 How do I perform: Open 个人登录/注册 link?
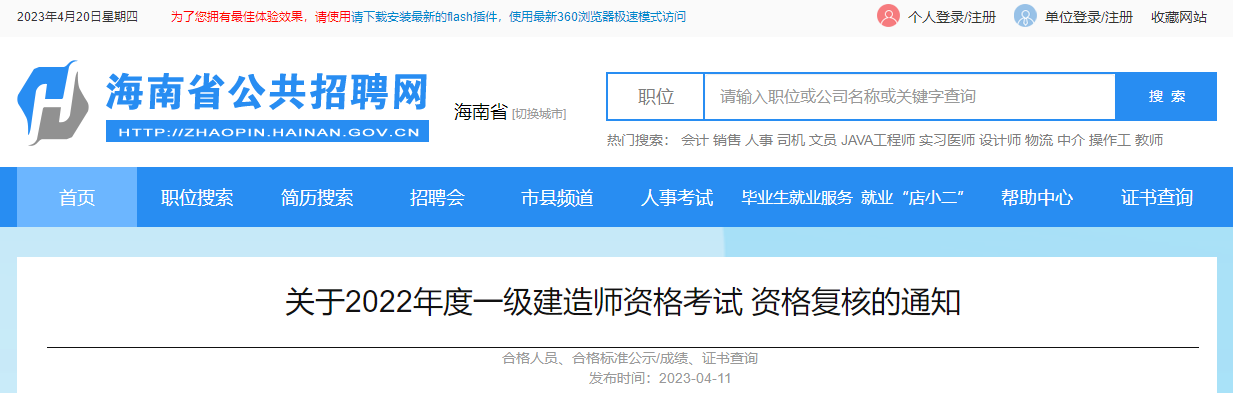click(952, 17)
